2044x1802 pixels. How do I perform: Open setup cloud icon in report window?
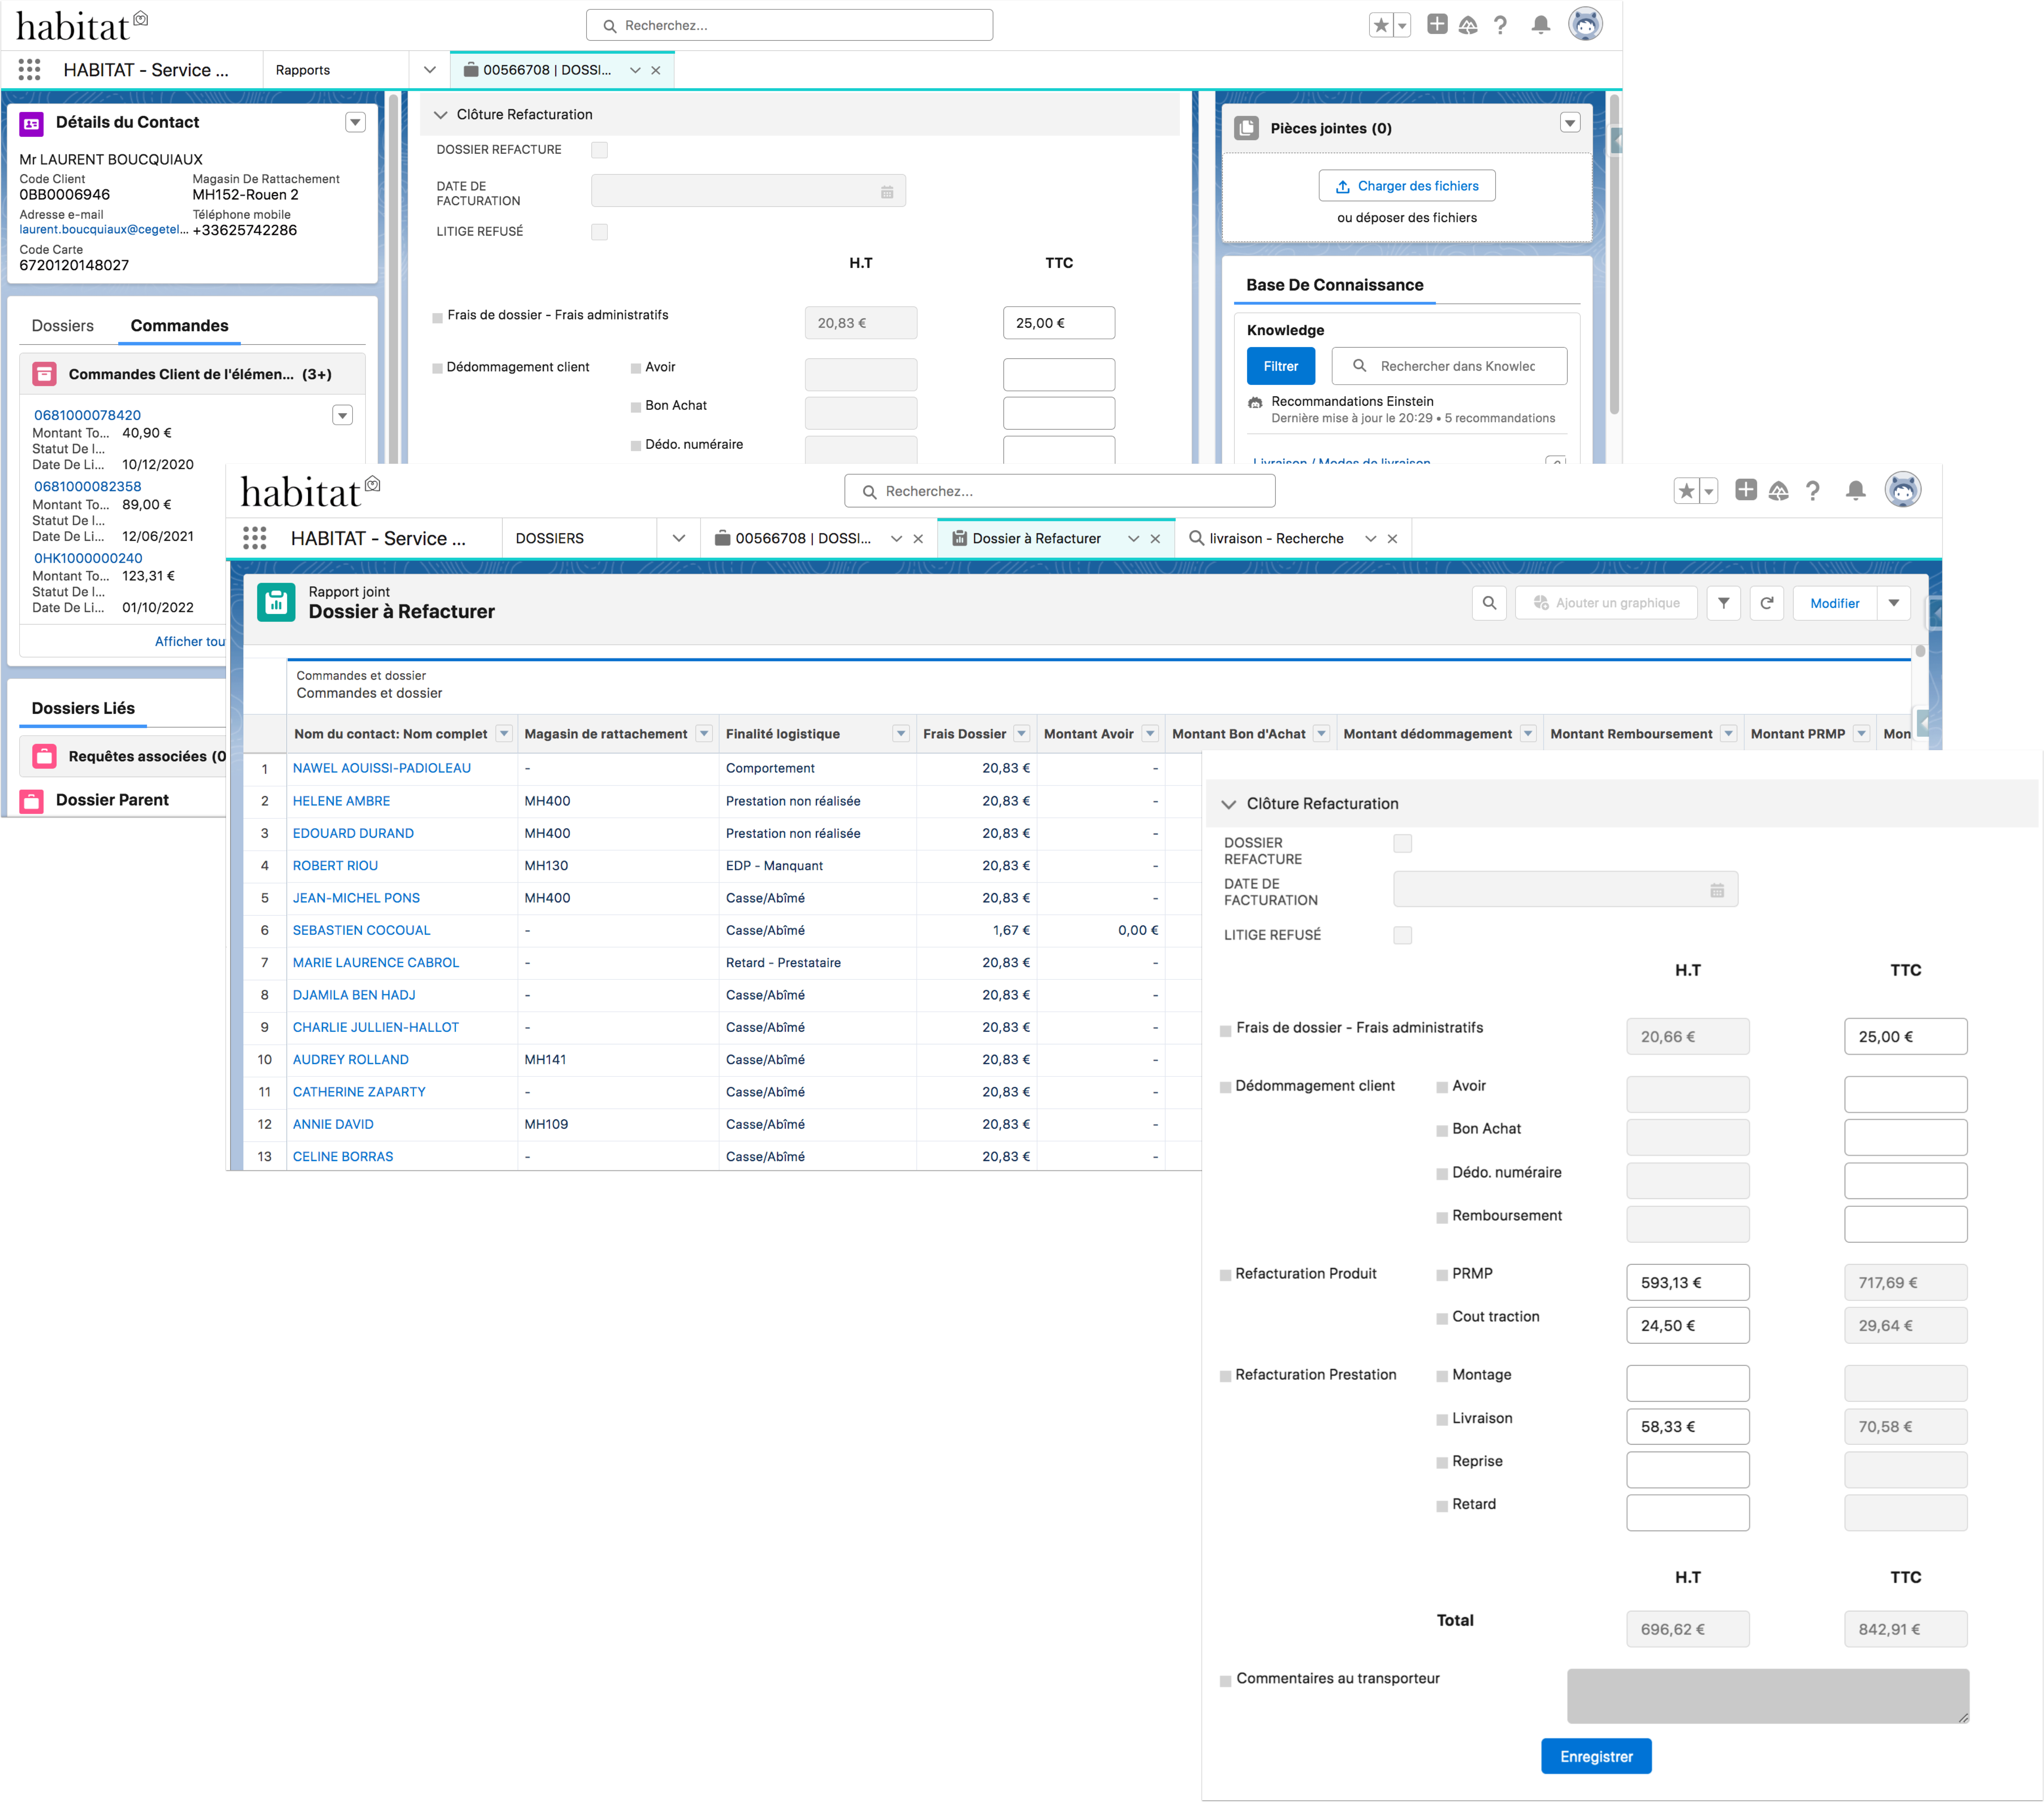point(1778,491)
